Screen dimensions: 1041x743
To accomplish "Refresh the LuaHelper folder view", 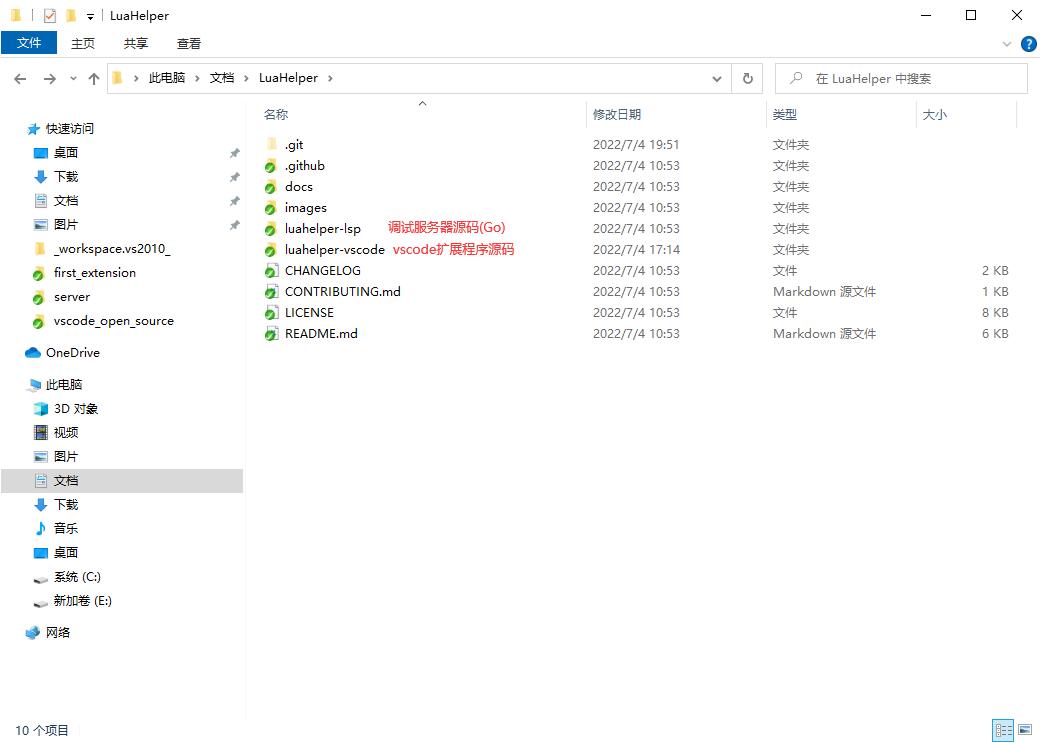I will [748, 78].
